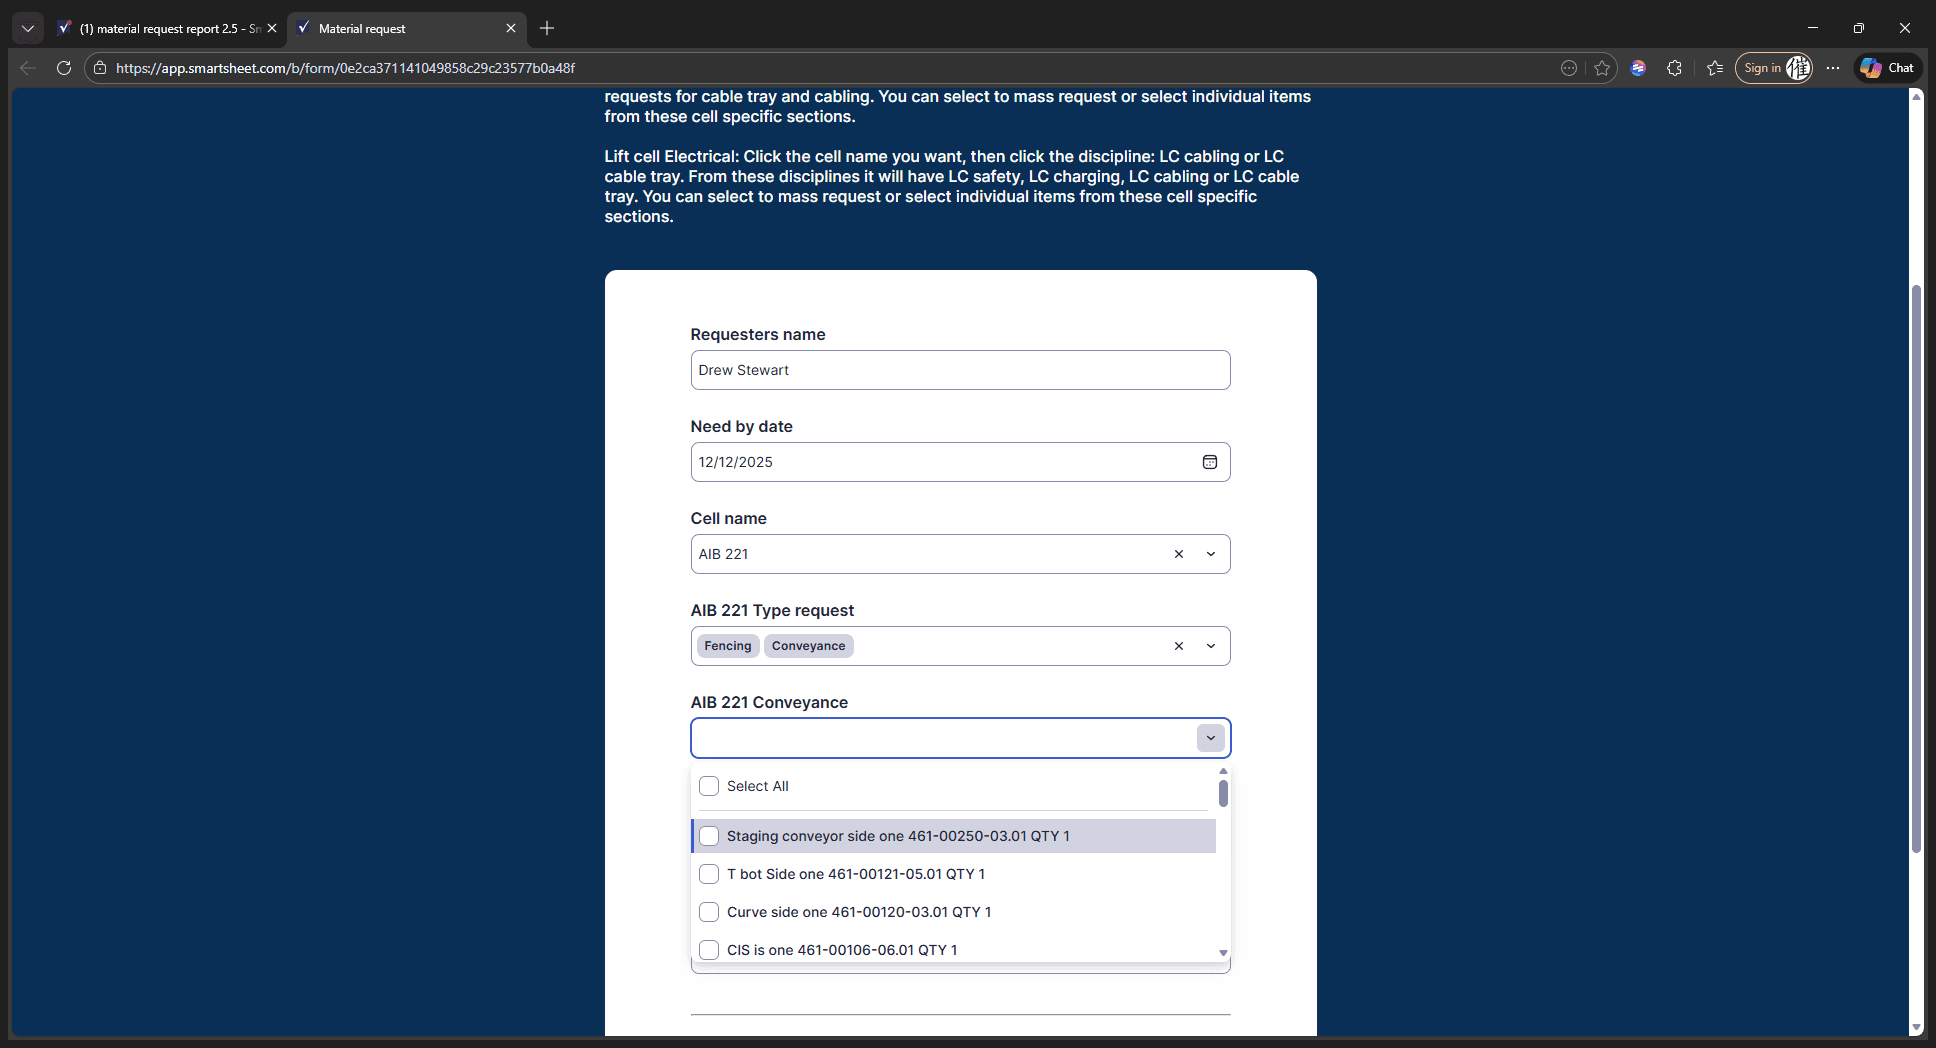Click the page vertical scrollbar thumb
1936x1048 pixels.
click(1916, 568)
